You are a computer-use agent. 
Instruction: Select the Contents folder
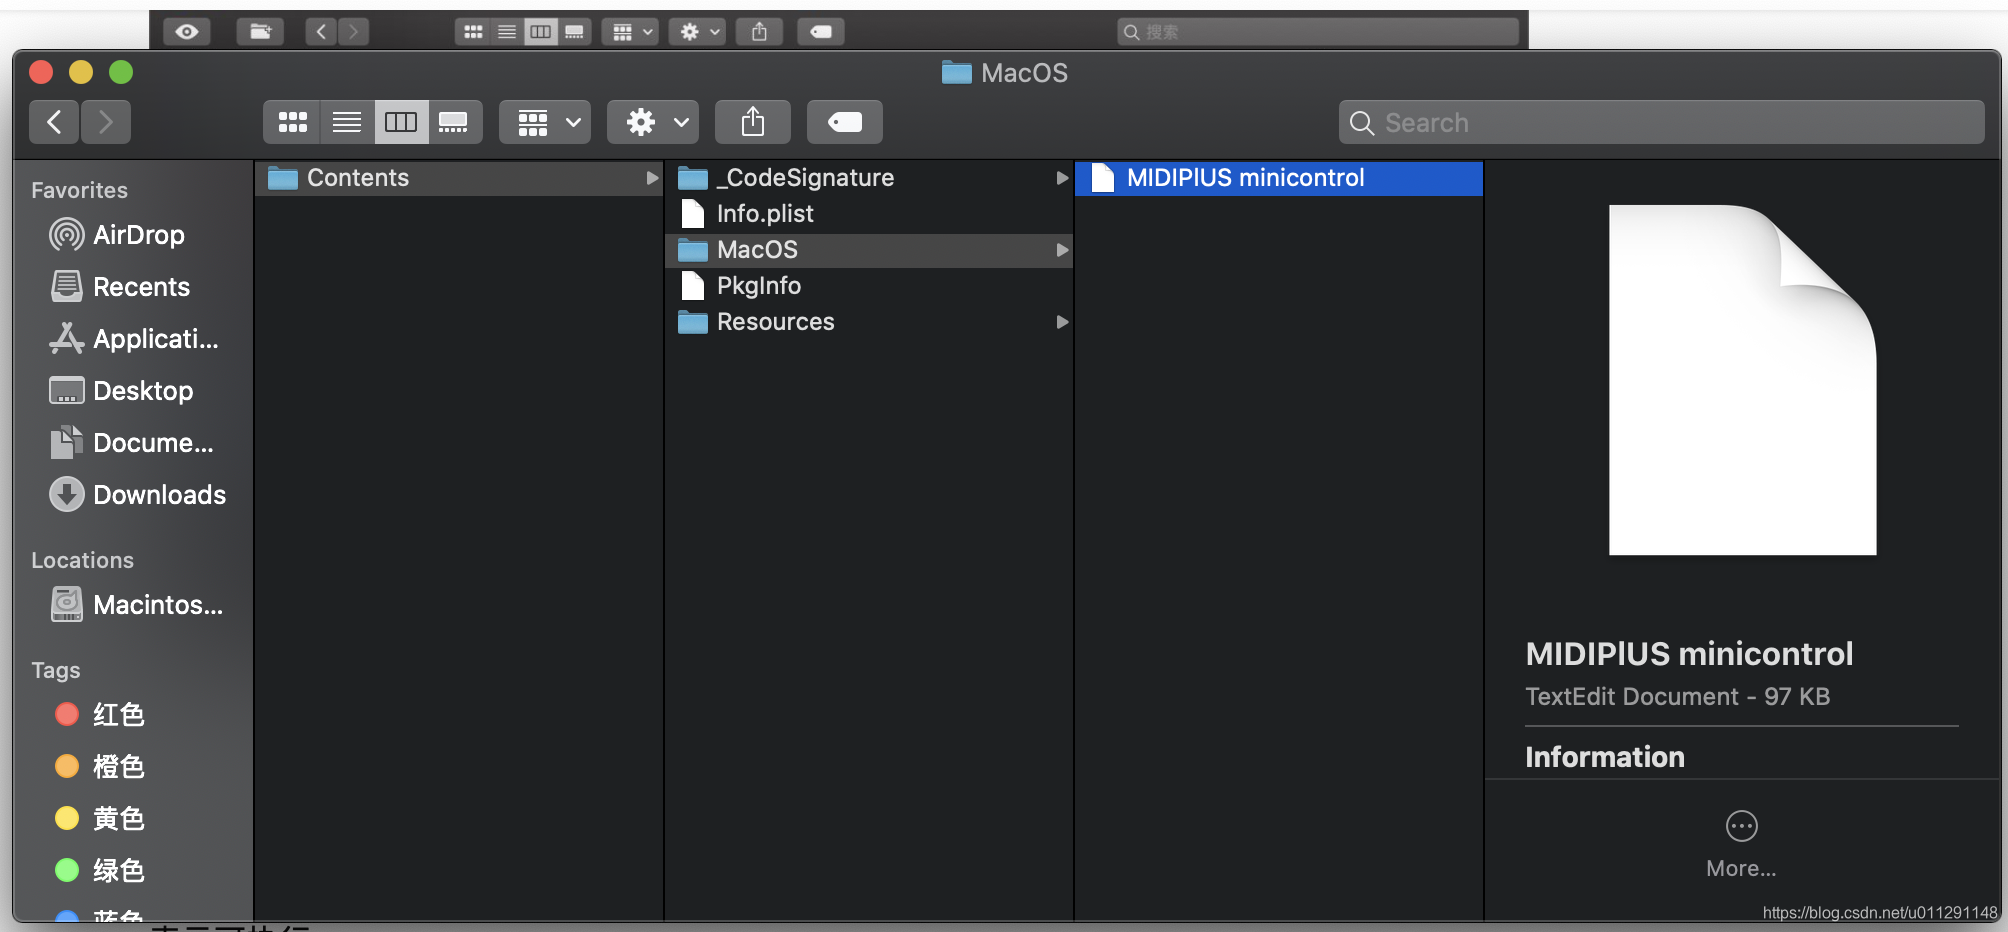[459, 178]
